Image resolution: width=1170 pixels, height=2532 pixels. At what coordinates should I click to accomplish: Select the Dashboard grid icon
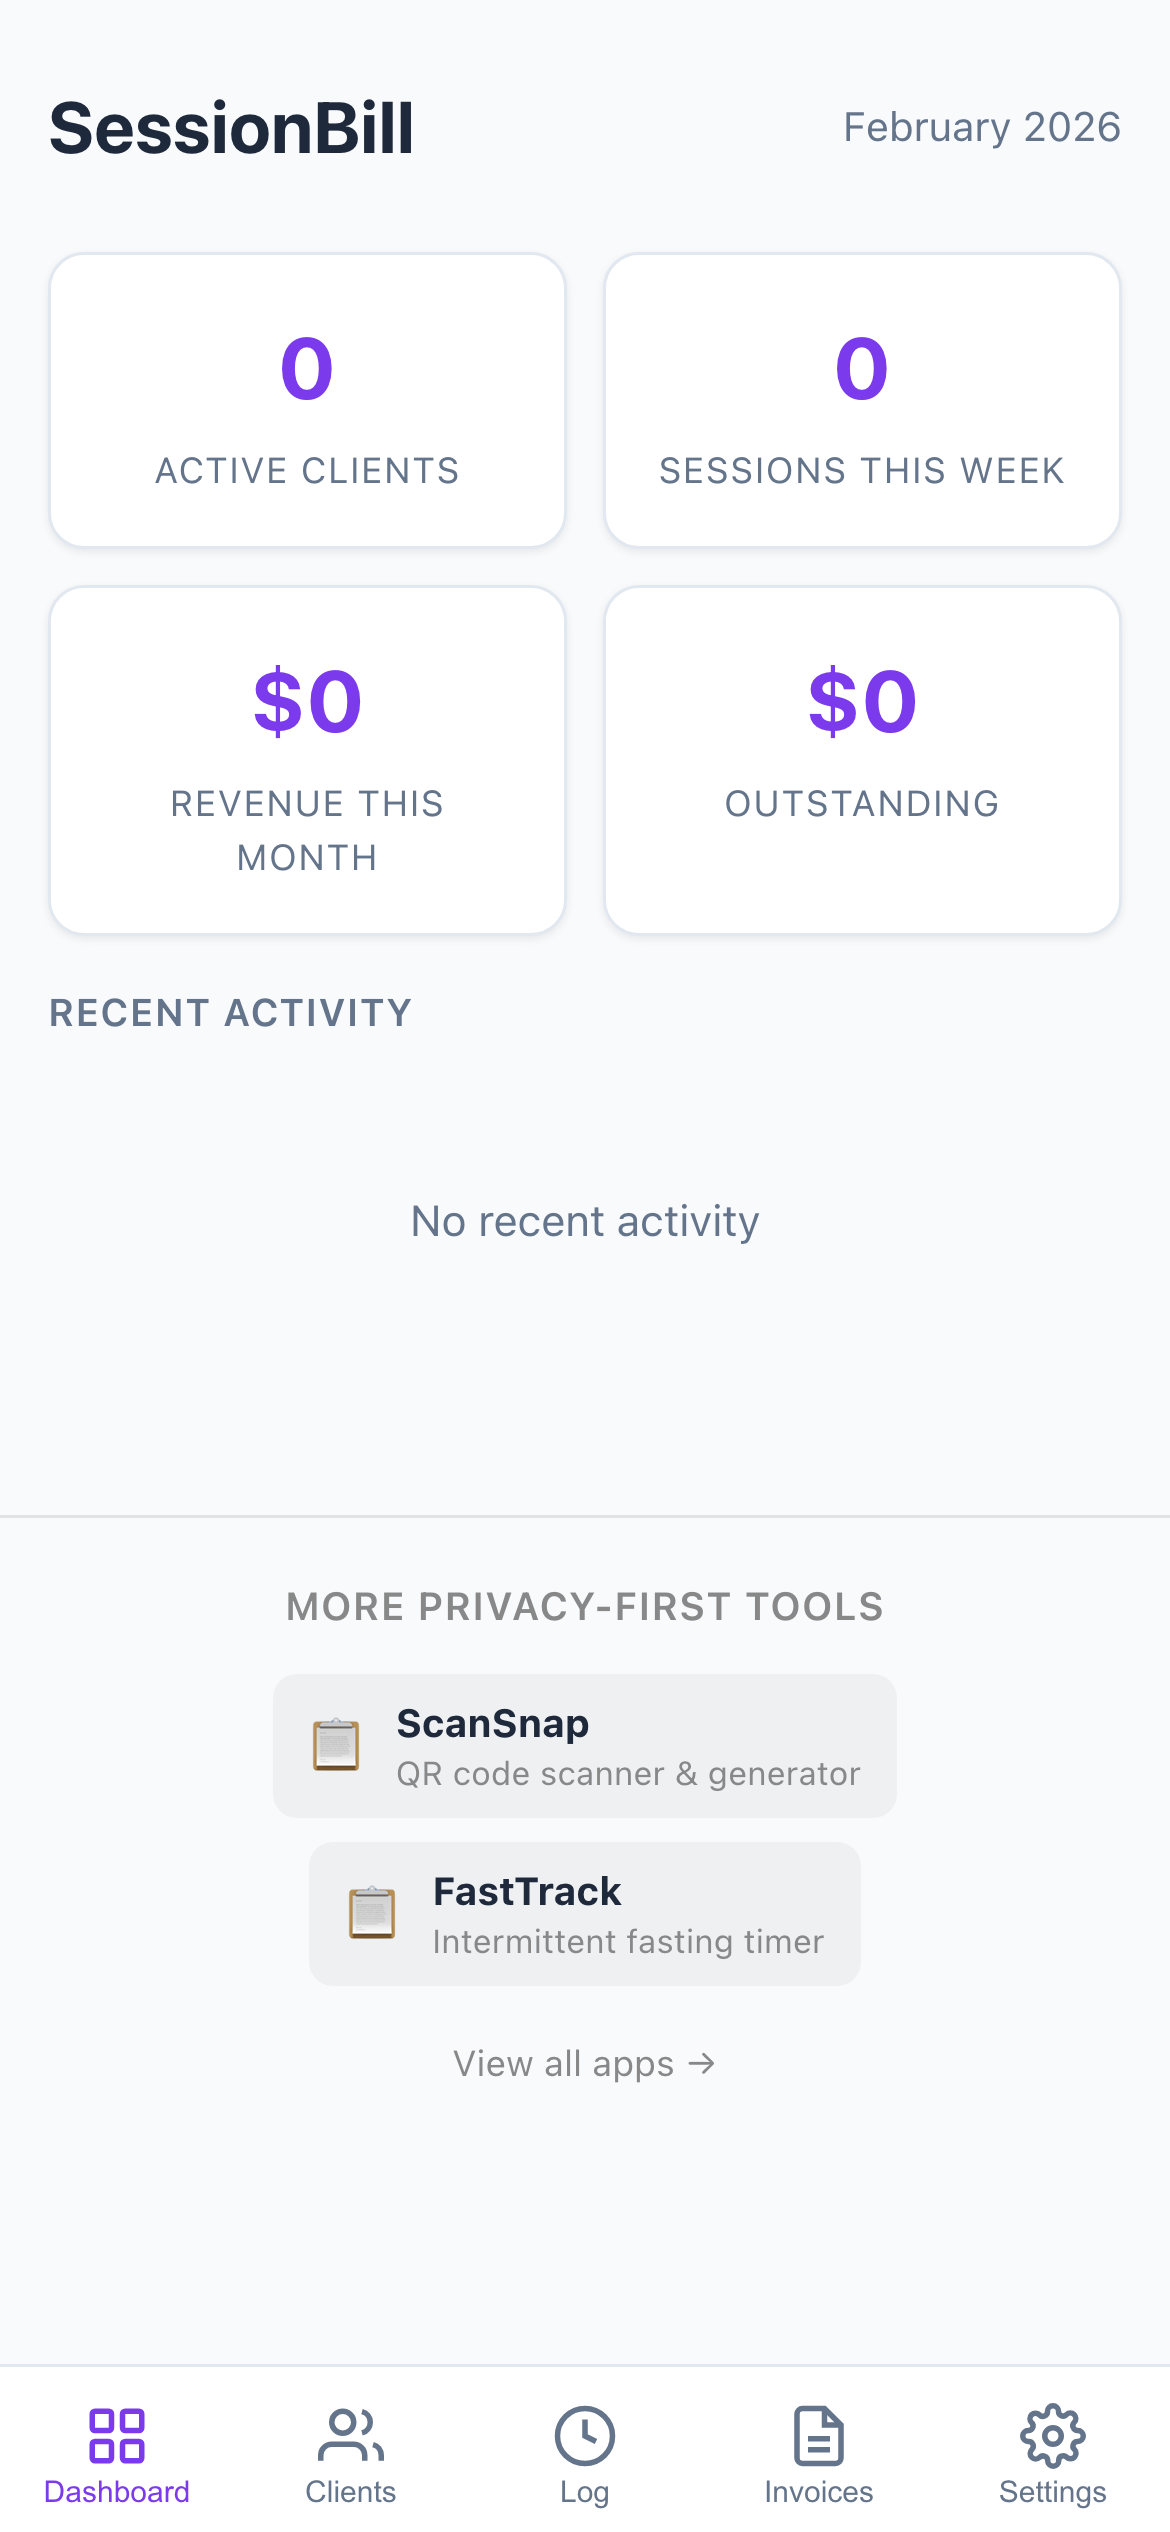coord(117,2438)
